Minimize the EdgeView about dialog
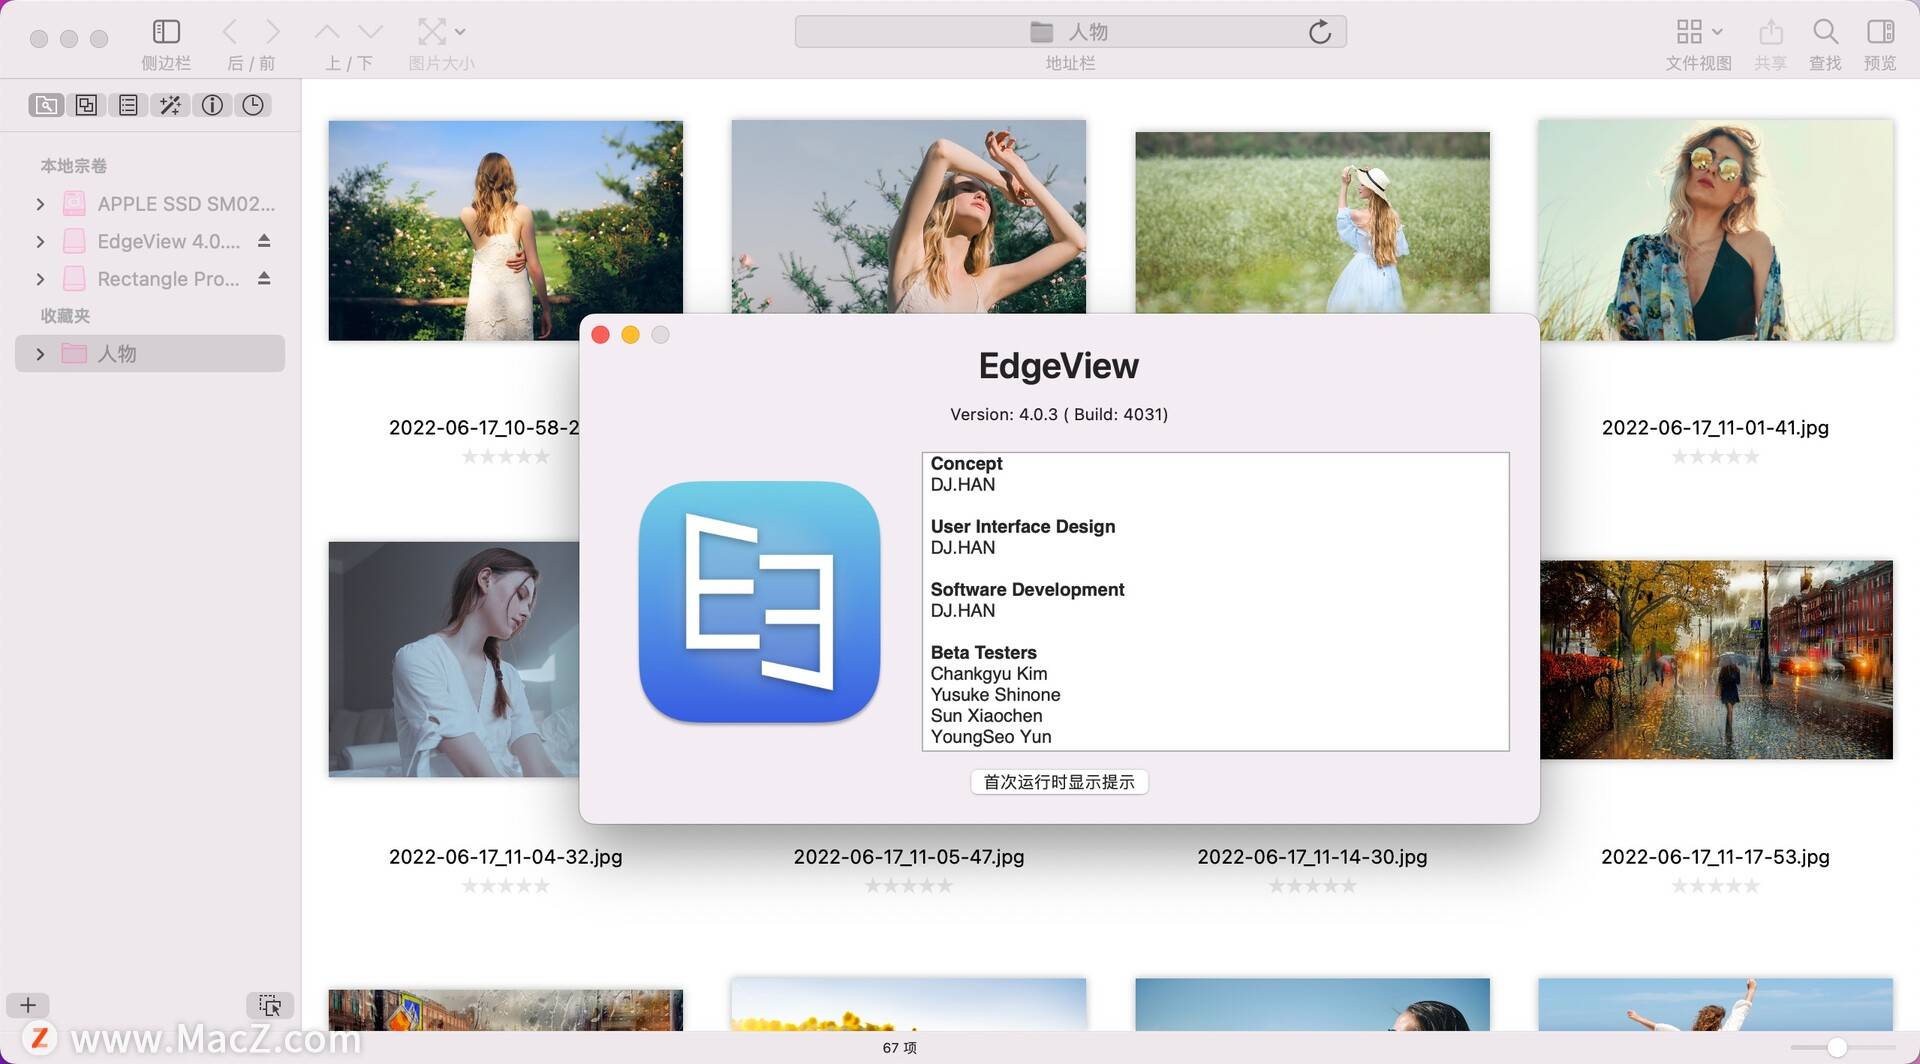The height and width of the screenshot is (1064, 1920). pyautogui.click(x=631, y=335)
